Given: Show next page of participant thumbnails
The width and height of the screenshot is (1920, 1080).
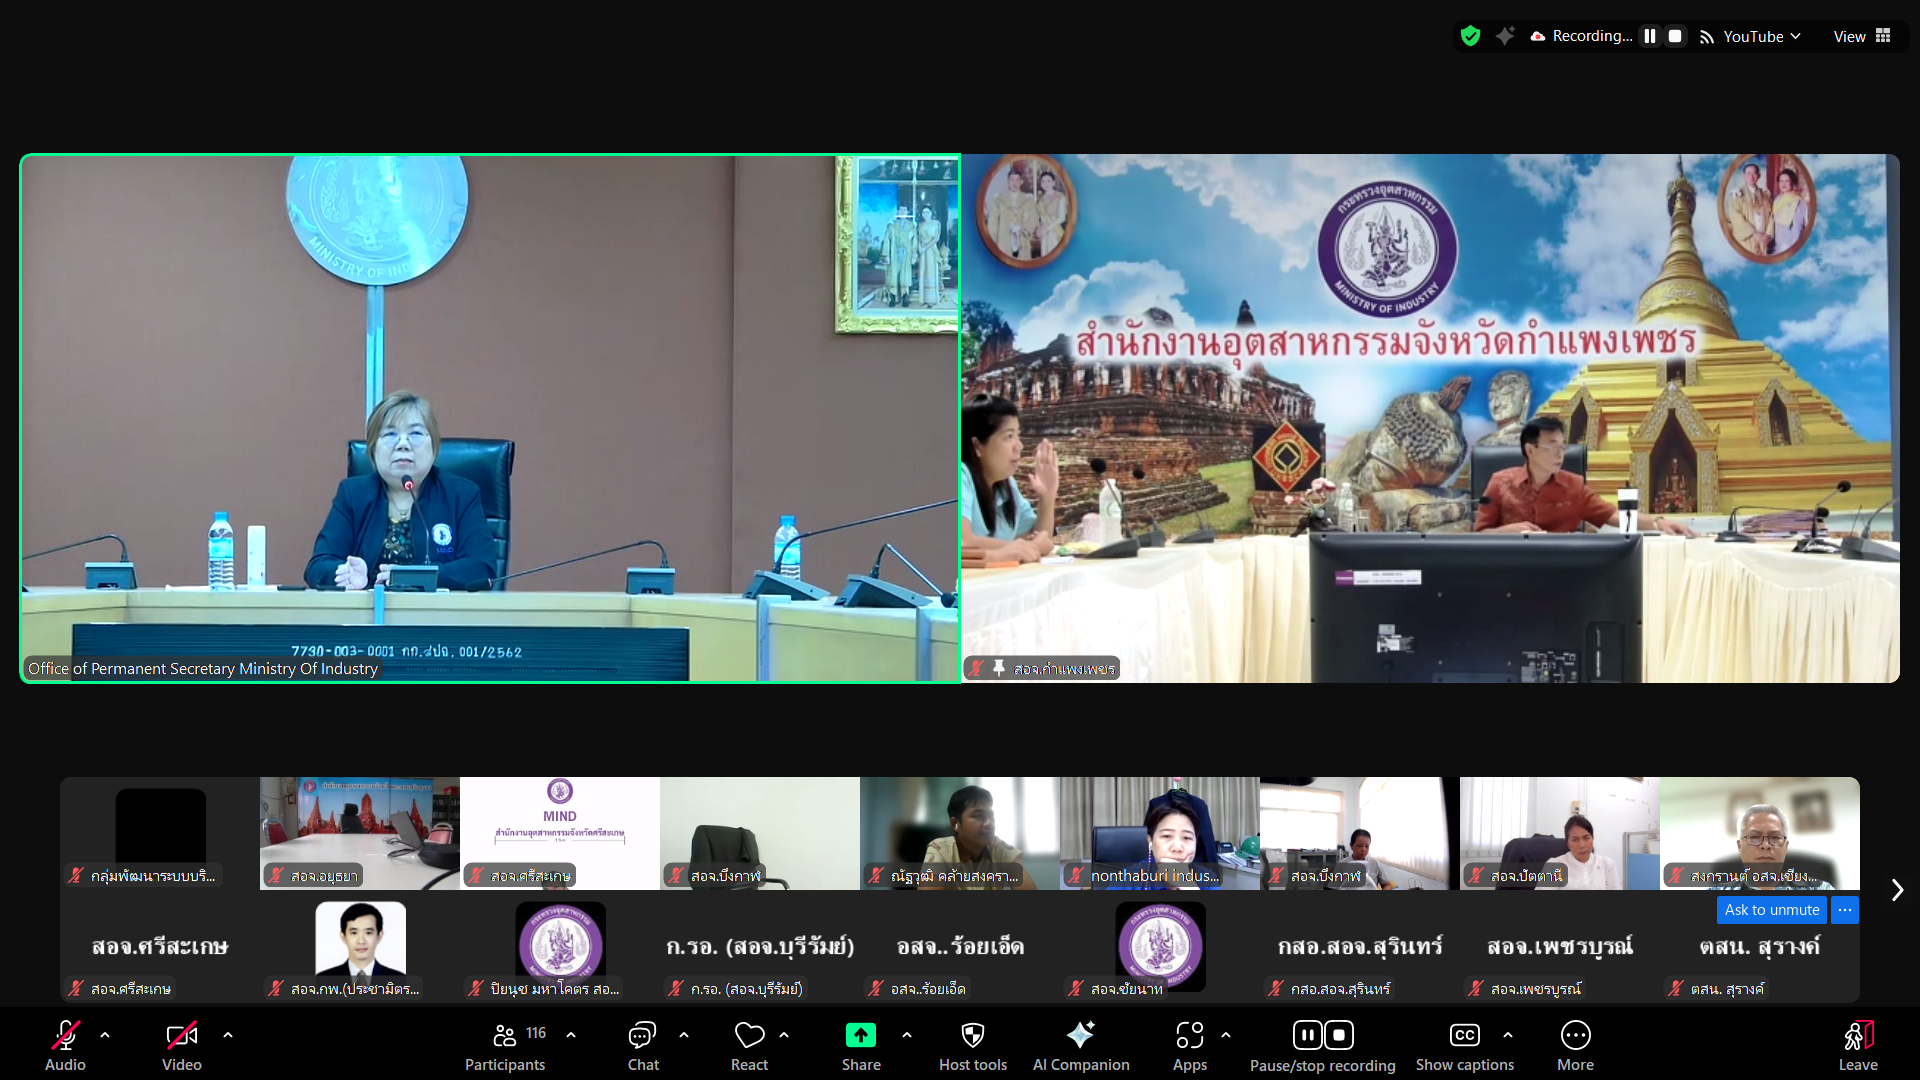Looking at the screenshot, I should tap(1897, 890).
